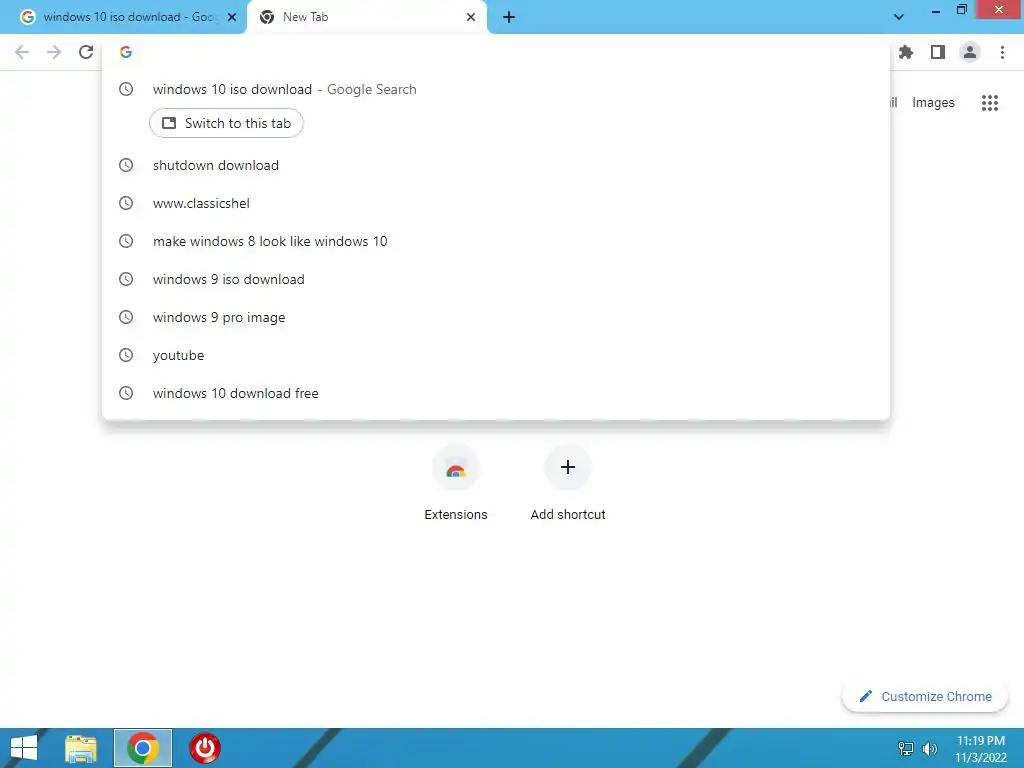The height and width of the screenshot is (768, 1024).
Task: Pick make windows 8 look like windows 10
Action: (x=496, y=241)
